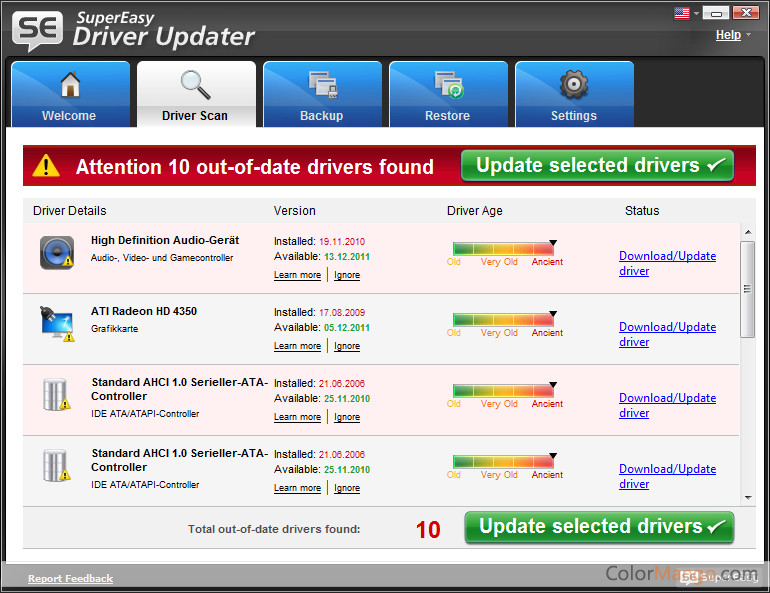Click the house icon on Welcome tab
Viewport: 770px width, 593px height.
(x=70, y=84)
